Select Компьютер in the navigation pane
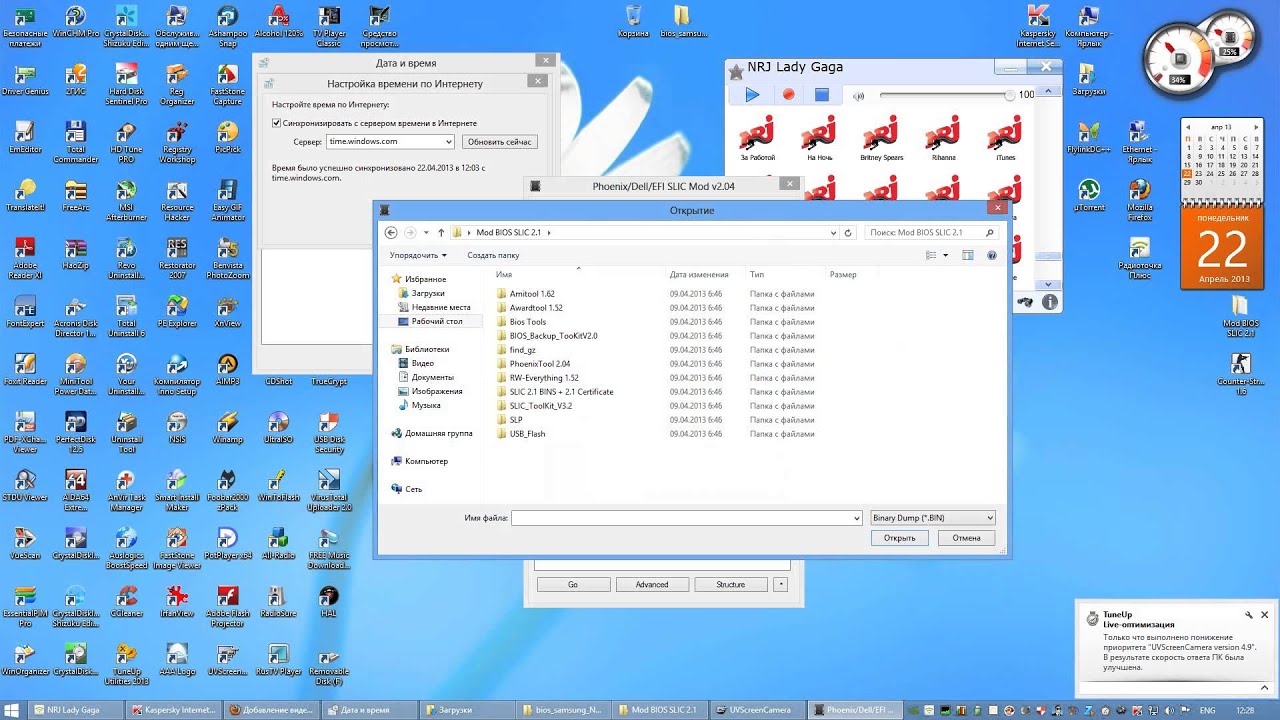Image resolution: width=1280 pixels, height=720 pixels. click(426, 461)
